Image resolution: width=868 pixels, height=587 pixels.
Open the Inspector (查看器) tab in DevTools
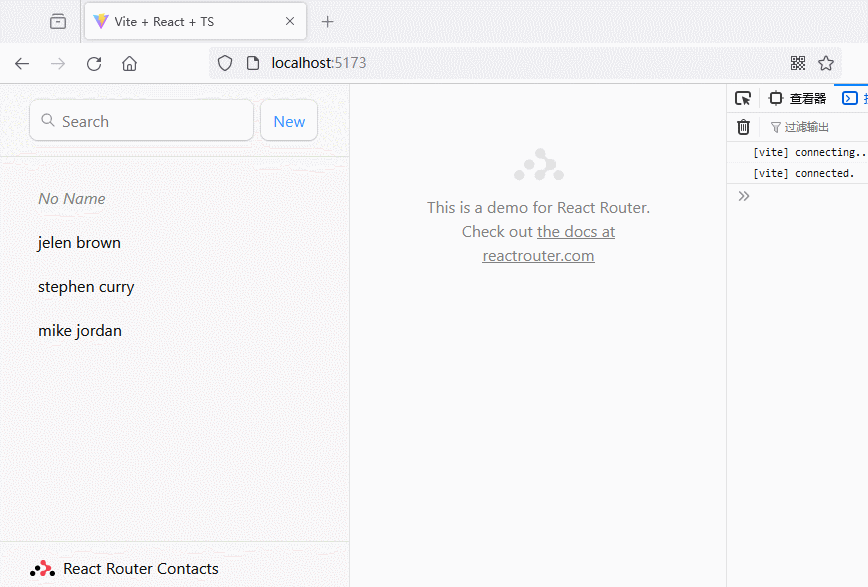click(798, 98)
